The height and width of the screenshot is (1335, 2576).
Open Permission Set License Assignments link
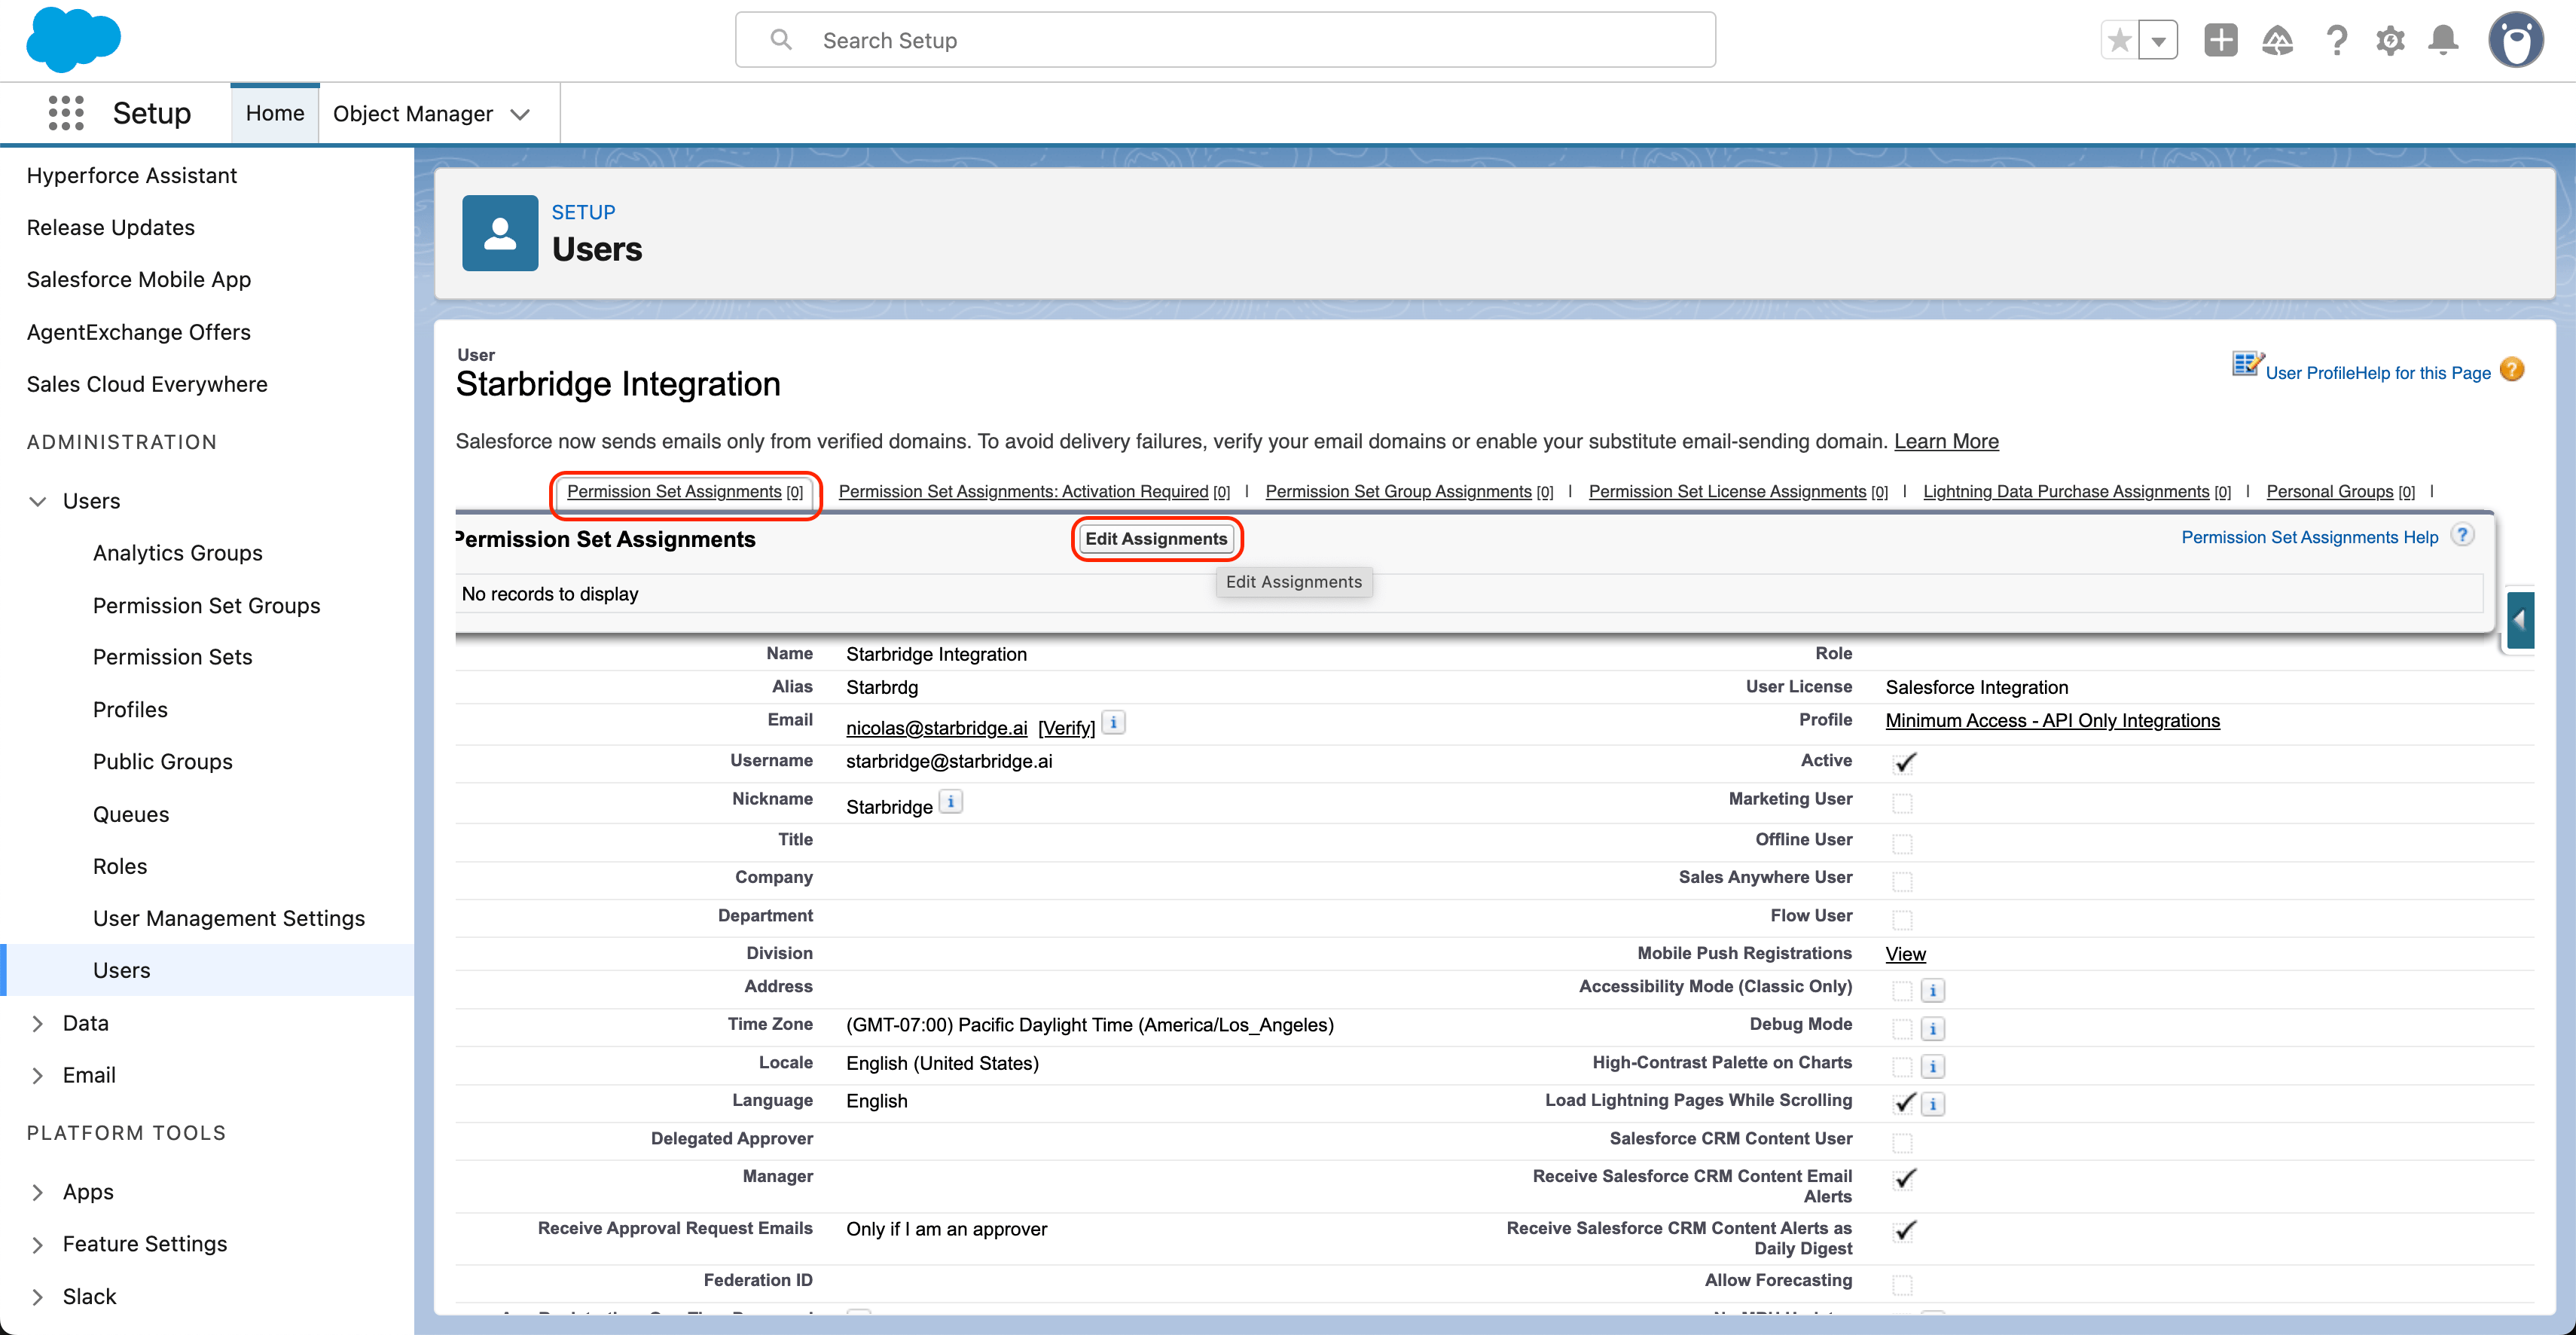(1727, 491)
